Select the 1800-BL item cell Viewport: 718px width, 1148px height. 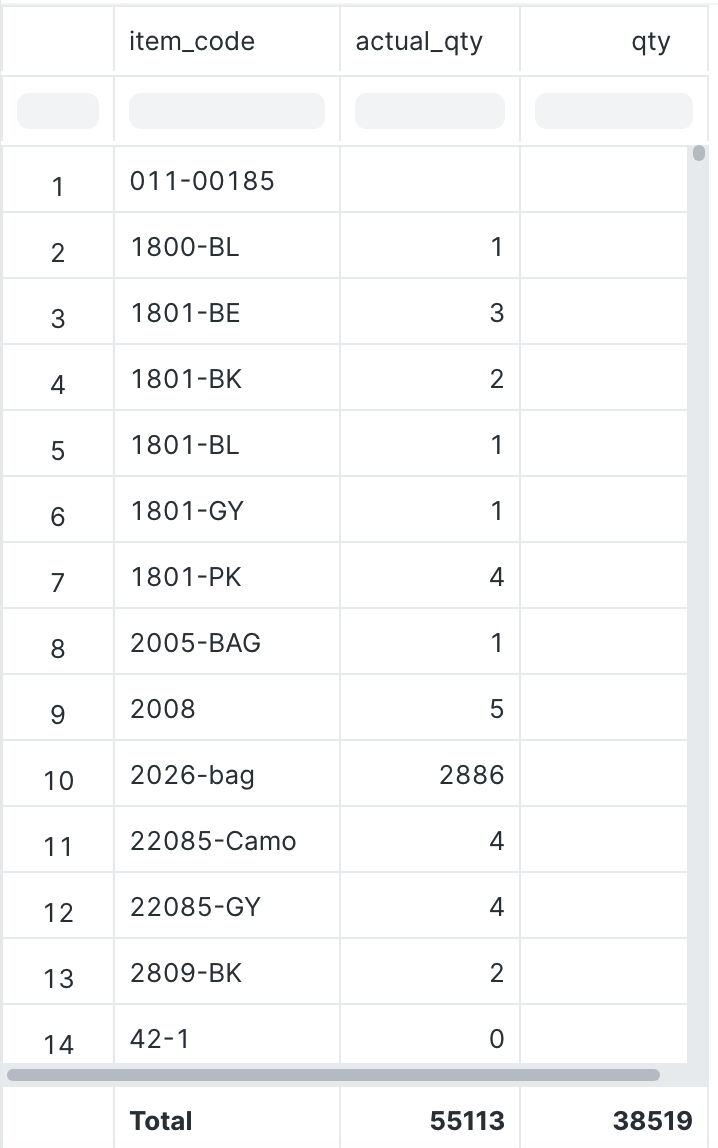click(x=227, y=246)
